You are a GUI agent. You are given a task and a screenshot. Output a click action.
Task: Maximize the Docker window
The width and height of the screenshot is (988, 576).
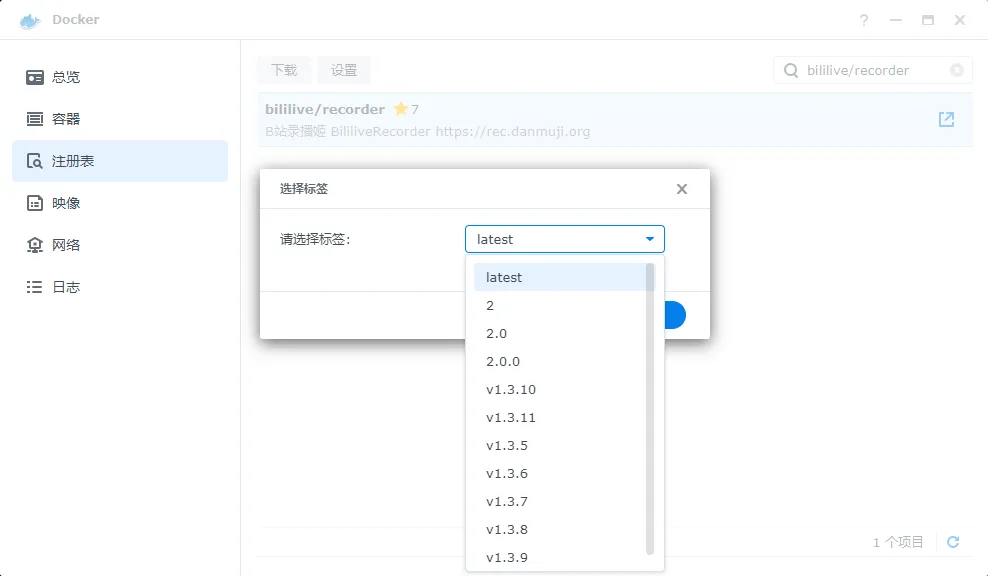[x=928, y=20]
